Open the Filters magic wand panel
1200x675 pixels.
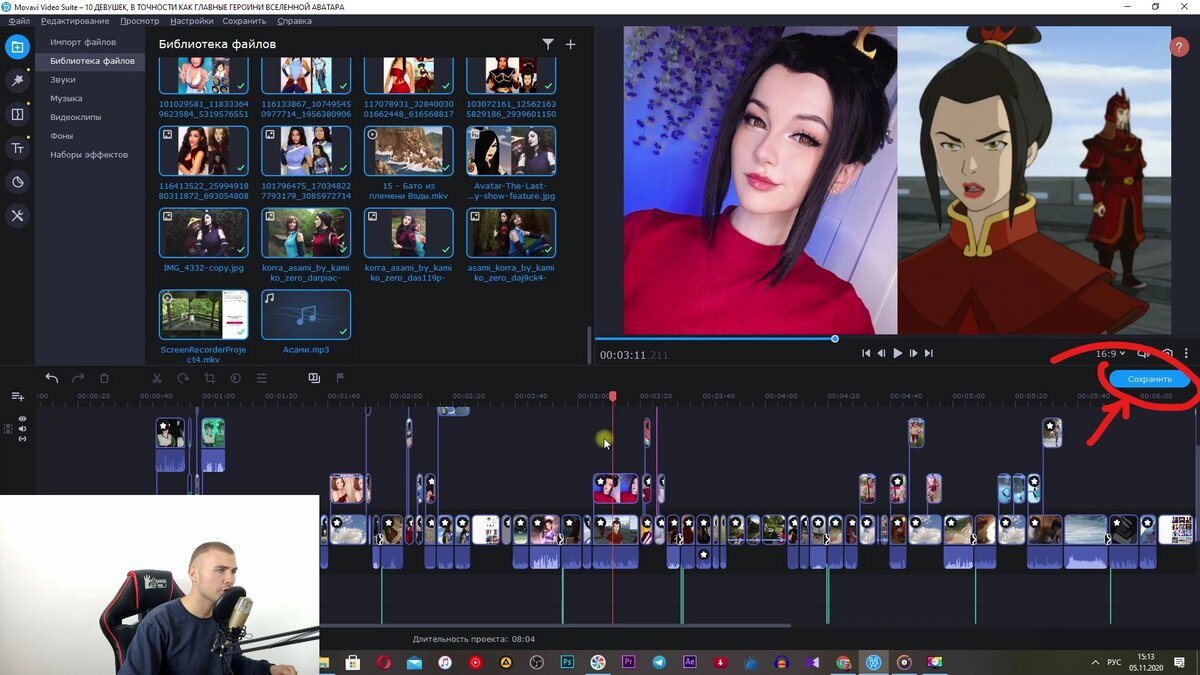(x=17, y=81)
